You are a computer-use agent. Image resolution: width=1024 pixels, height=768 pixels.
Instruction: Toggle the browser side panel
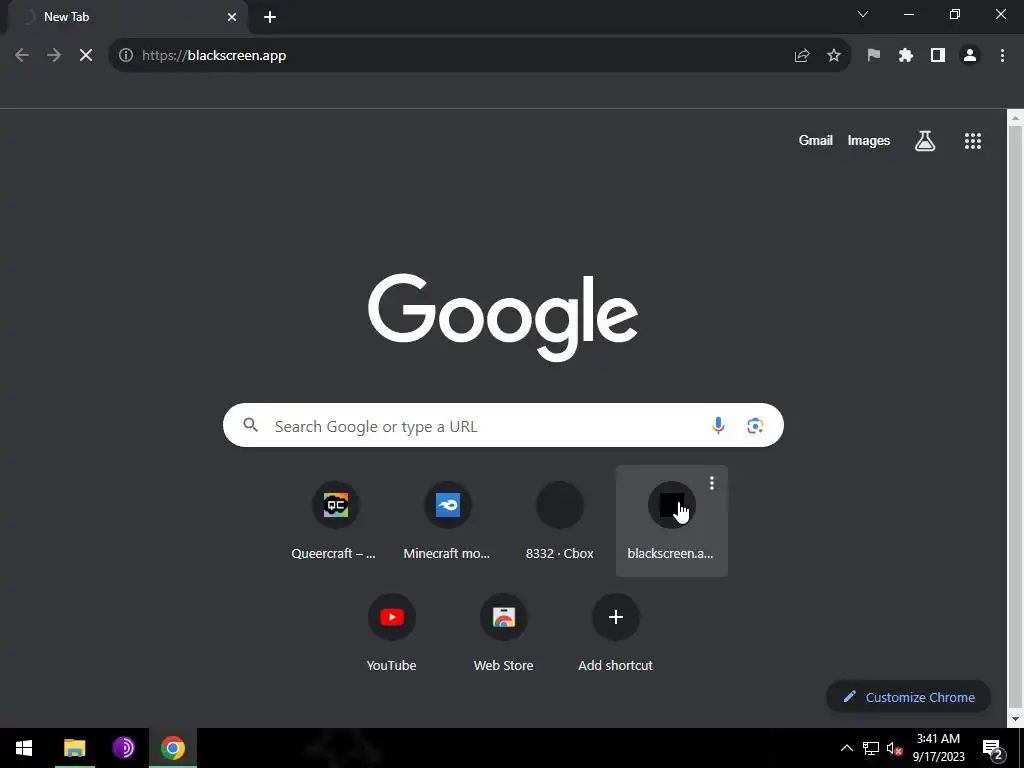click(x=938, y=56)
